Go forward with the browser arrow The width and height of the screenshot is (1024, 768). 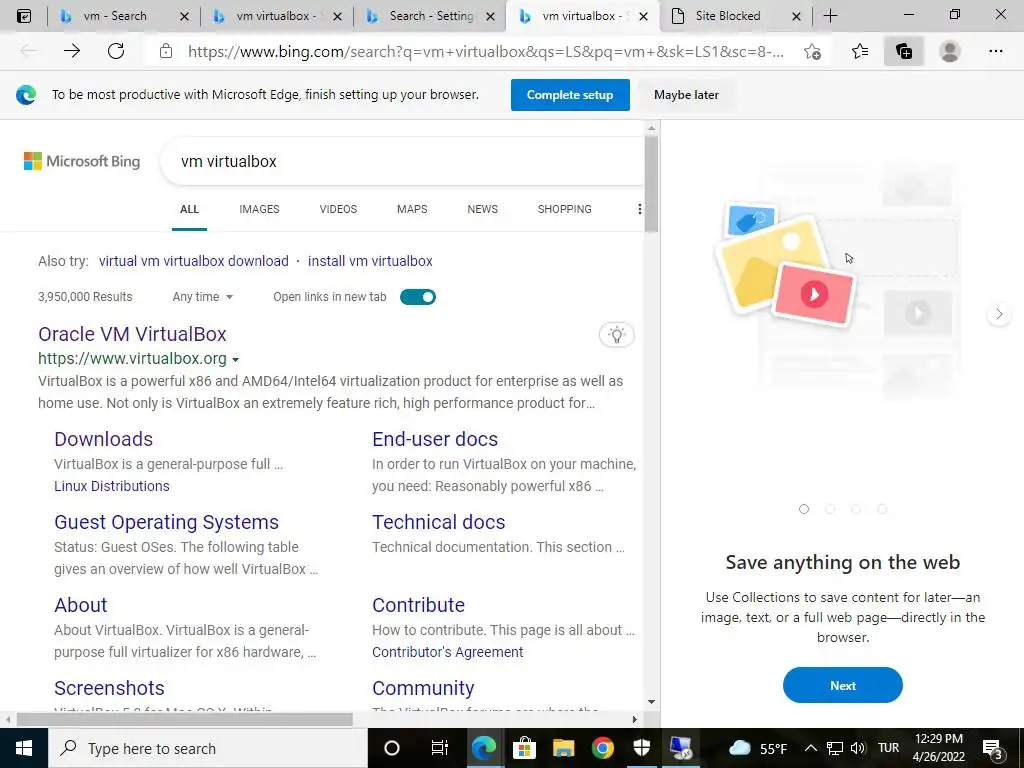(x=72, y=51)
